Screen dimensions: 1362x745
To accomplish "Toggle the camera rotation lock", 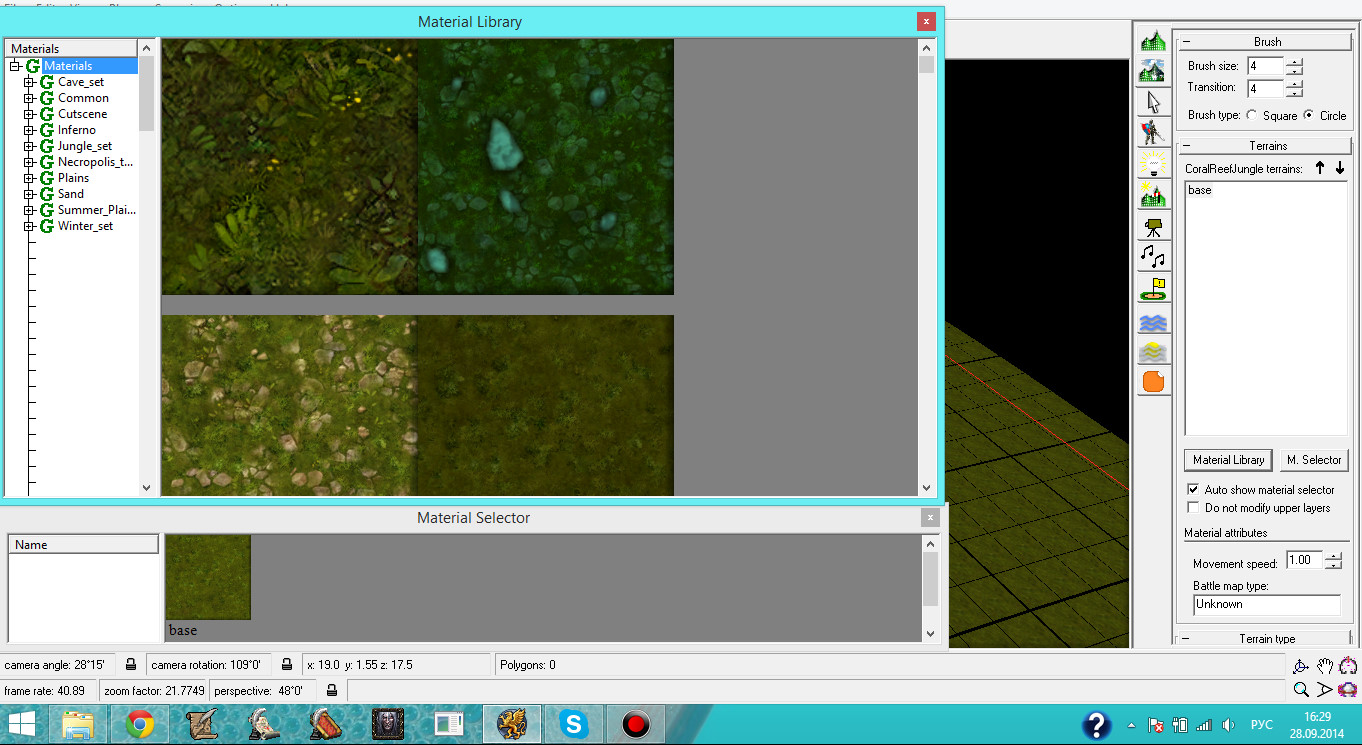I will click(x=287, y=665).
